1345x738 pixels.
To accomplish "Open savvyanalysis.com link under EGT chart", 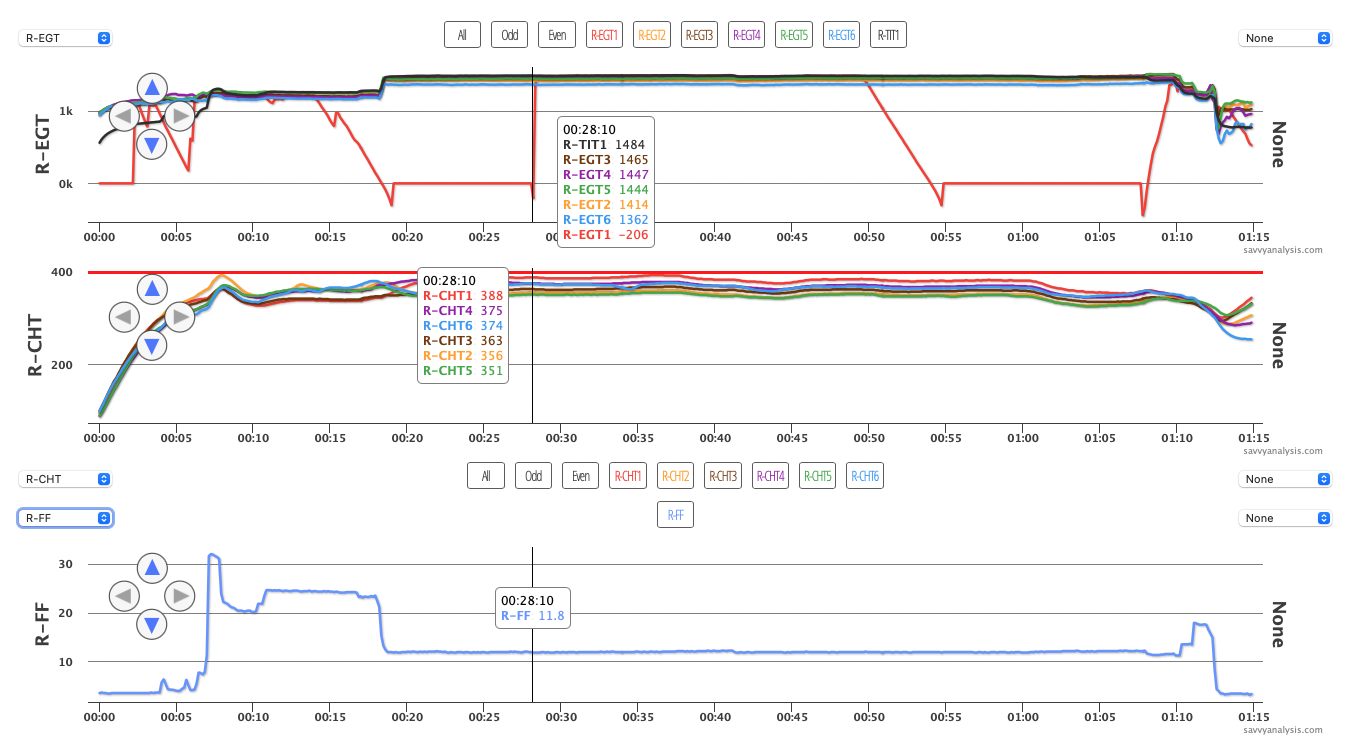I will pyautogui.click(x=1285, y=250).
